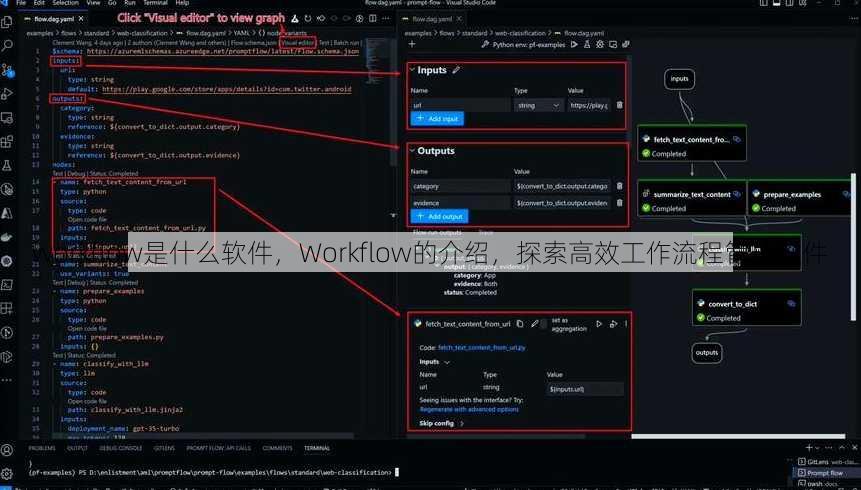Open the Explorer view in activity bar

(7, 22)
